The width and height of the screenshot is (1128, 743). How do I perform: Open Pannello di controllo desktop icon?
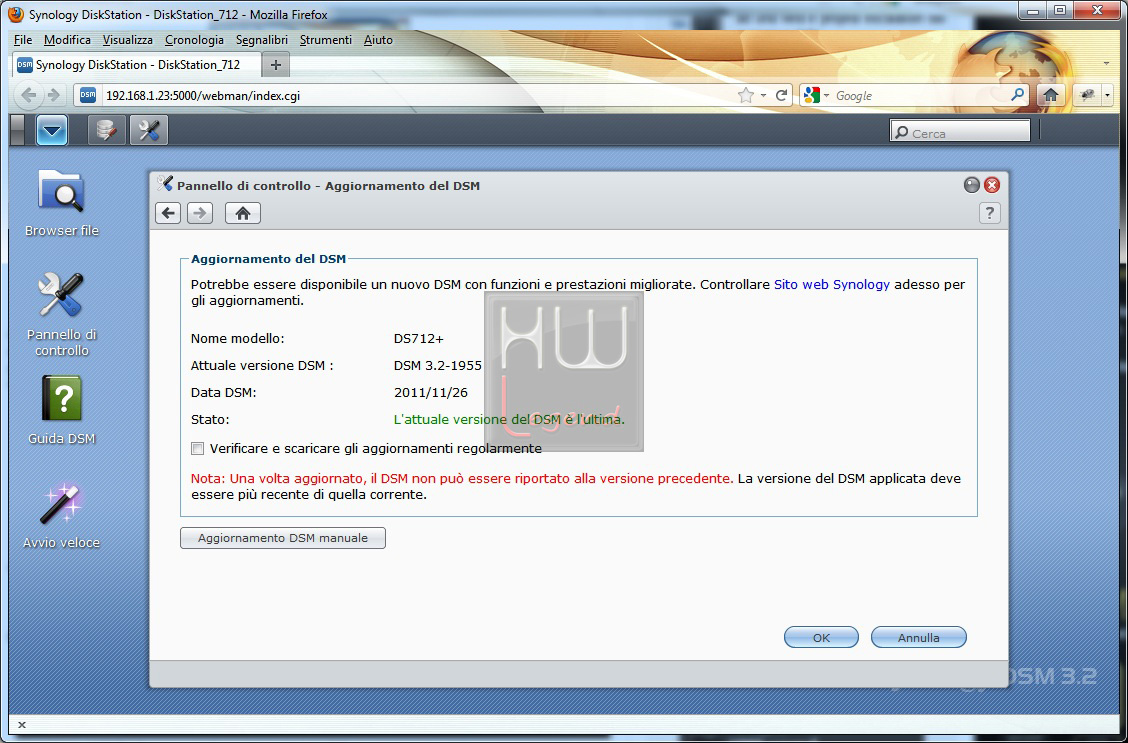[62, 314]
